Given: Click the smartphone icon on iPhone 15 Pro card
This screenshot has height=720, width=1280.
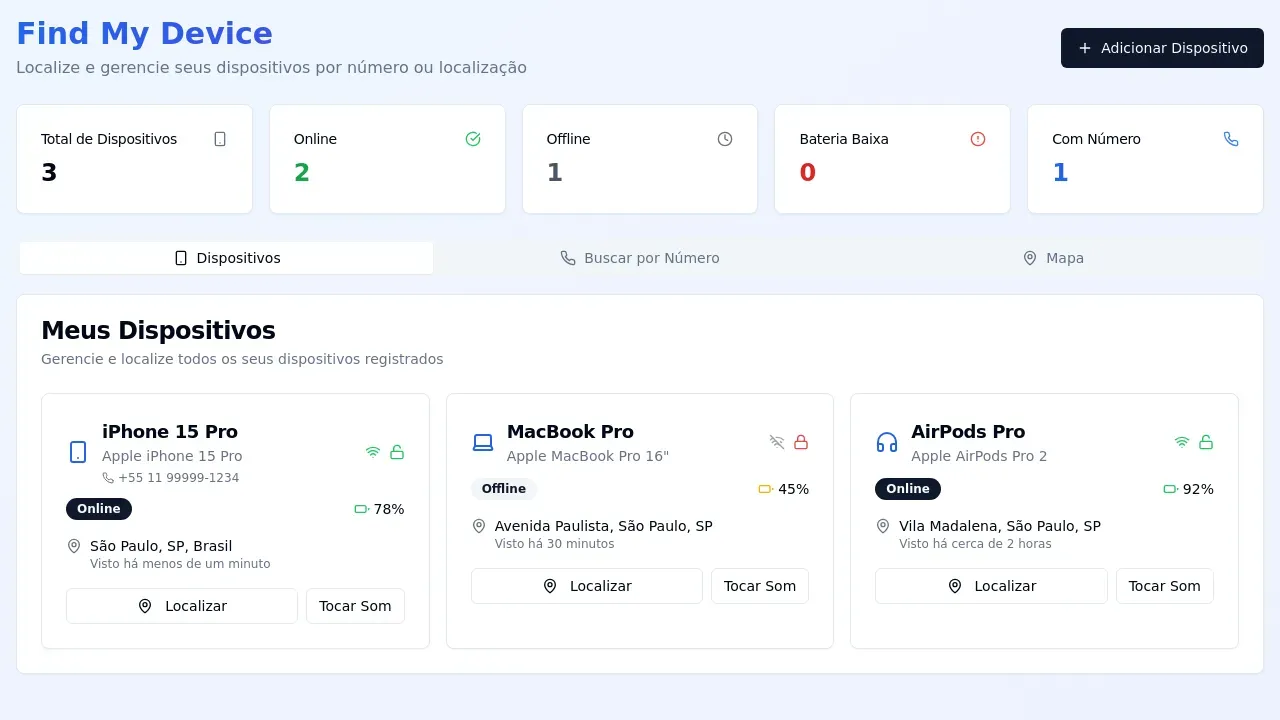Looking at the screenshot, I should pyautogui.click(x=78, y=452).
